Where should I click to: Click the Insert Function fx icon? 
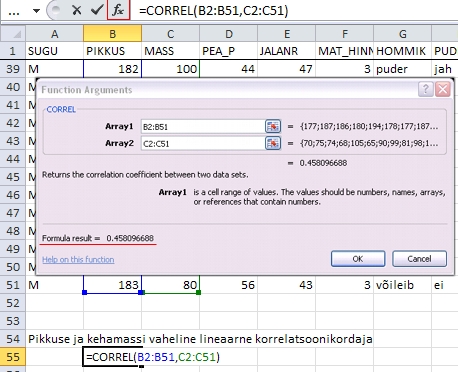(118, 10)
